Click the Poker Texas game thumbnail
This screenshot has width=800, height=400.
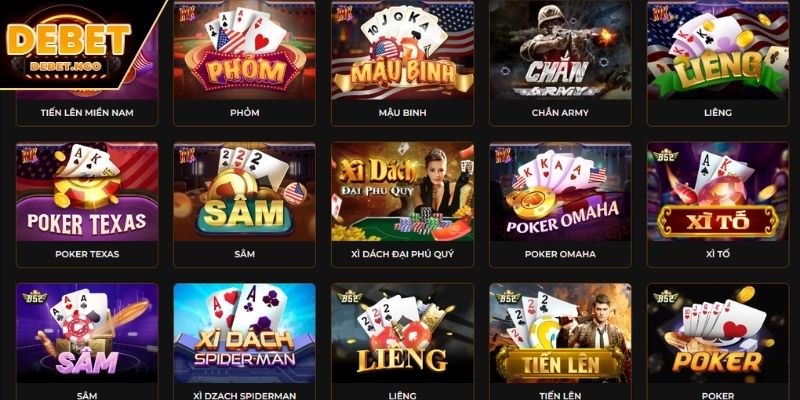point(87,192)
